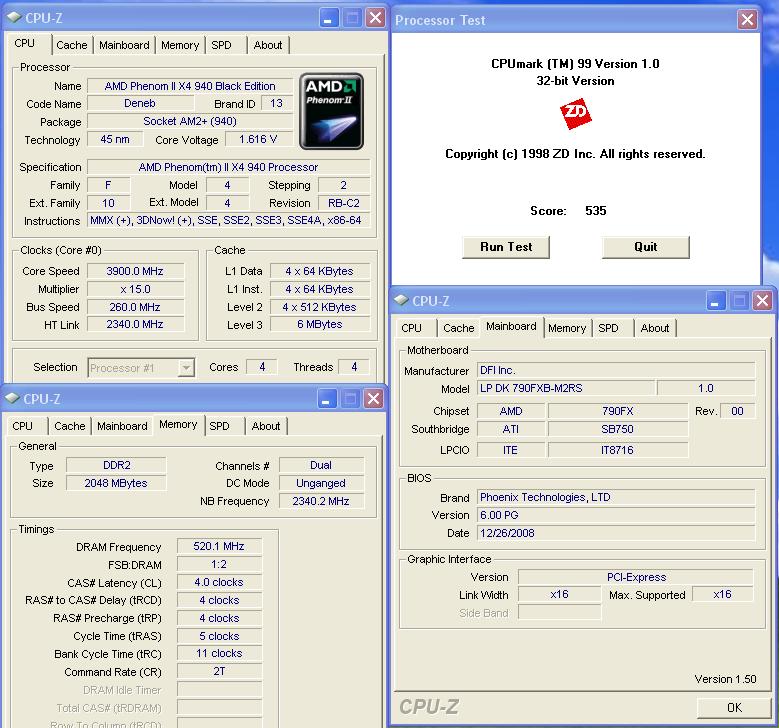Screen dimensions: 779x728
Task: Select About tab in Mainboard window
Action: pos(655,328)
